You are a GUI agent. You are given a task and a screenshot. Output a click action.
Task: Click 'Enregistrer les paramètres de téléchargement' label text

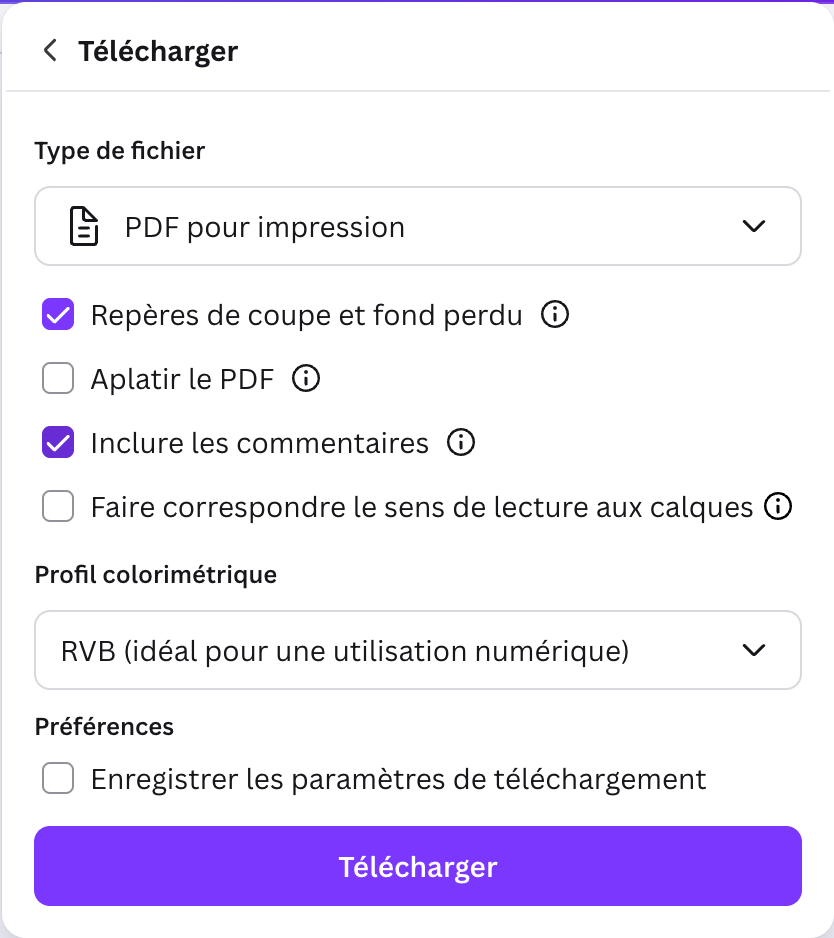tap(398, 779)
